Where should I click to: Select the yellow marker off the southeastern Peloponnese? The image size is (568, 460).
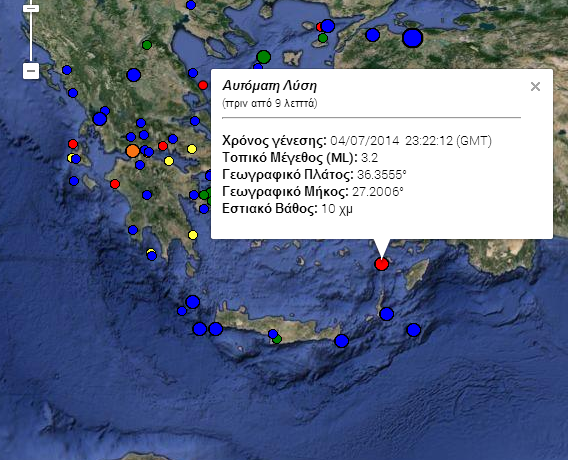pyautogui.click(x=193, y=235)
